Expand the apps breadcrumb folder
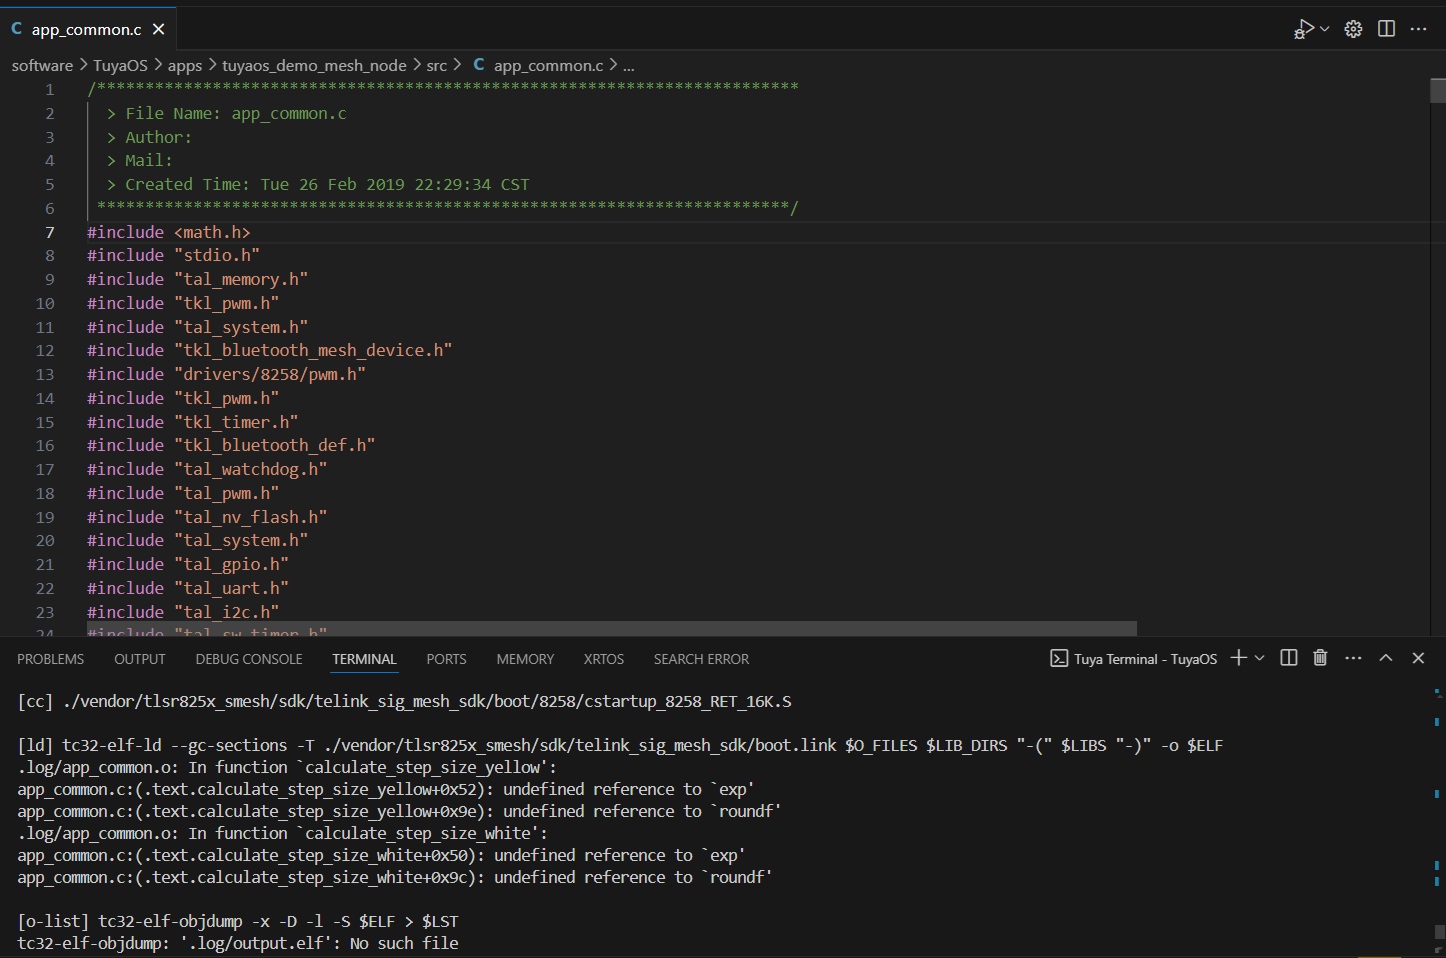The width and height of the screenshot is (1446, 958). point(184,65)
